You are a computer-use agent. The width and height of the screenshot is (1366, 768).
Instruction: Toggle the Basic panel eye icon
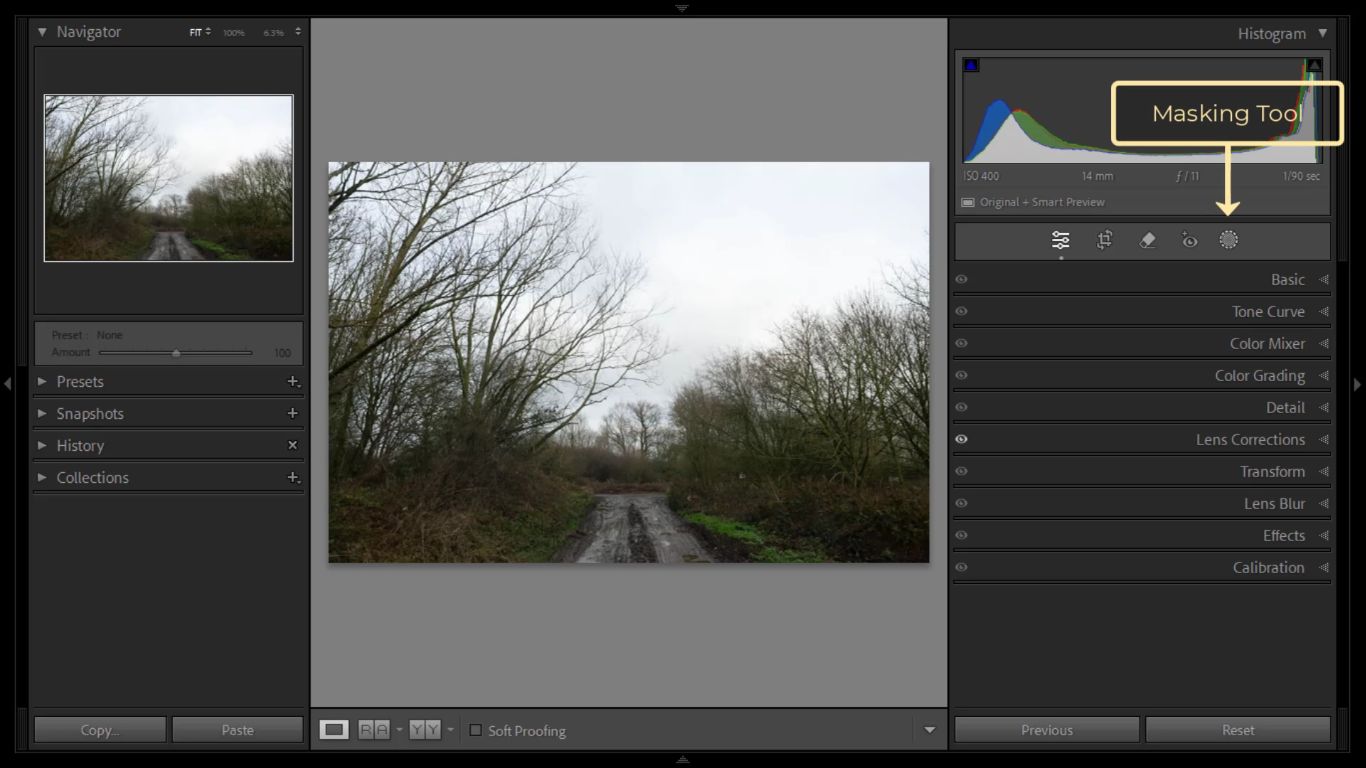[x=962, y=280]
